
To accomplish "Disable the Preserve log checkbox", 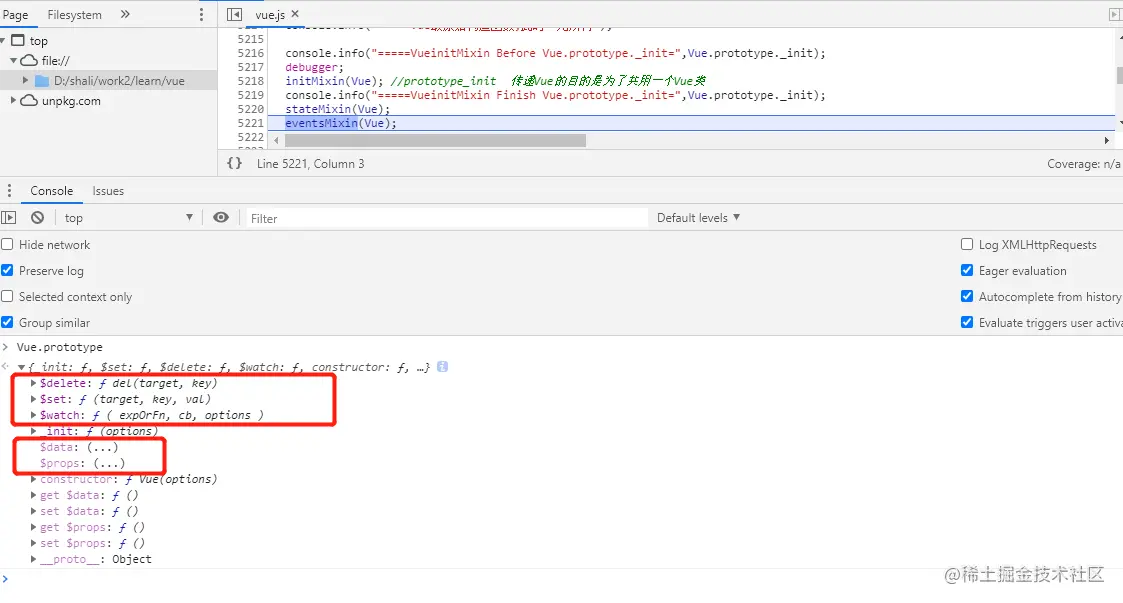I will [7, 270].
